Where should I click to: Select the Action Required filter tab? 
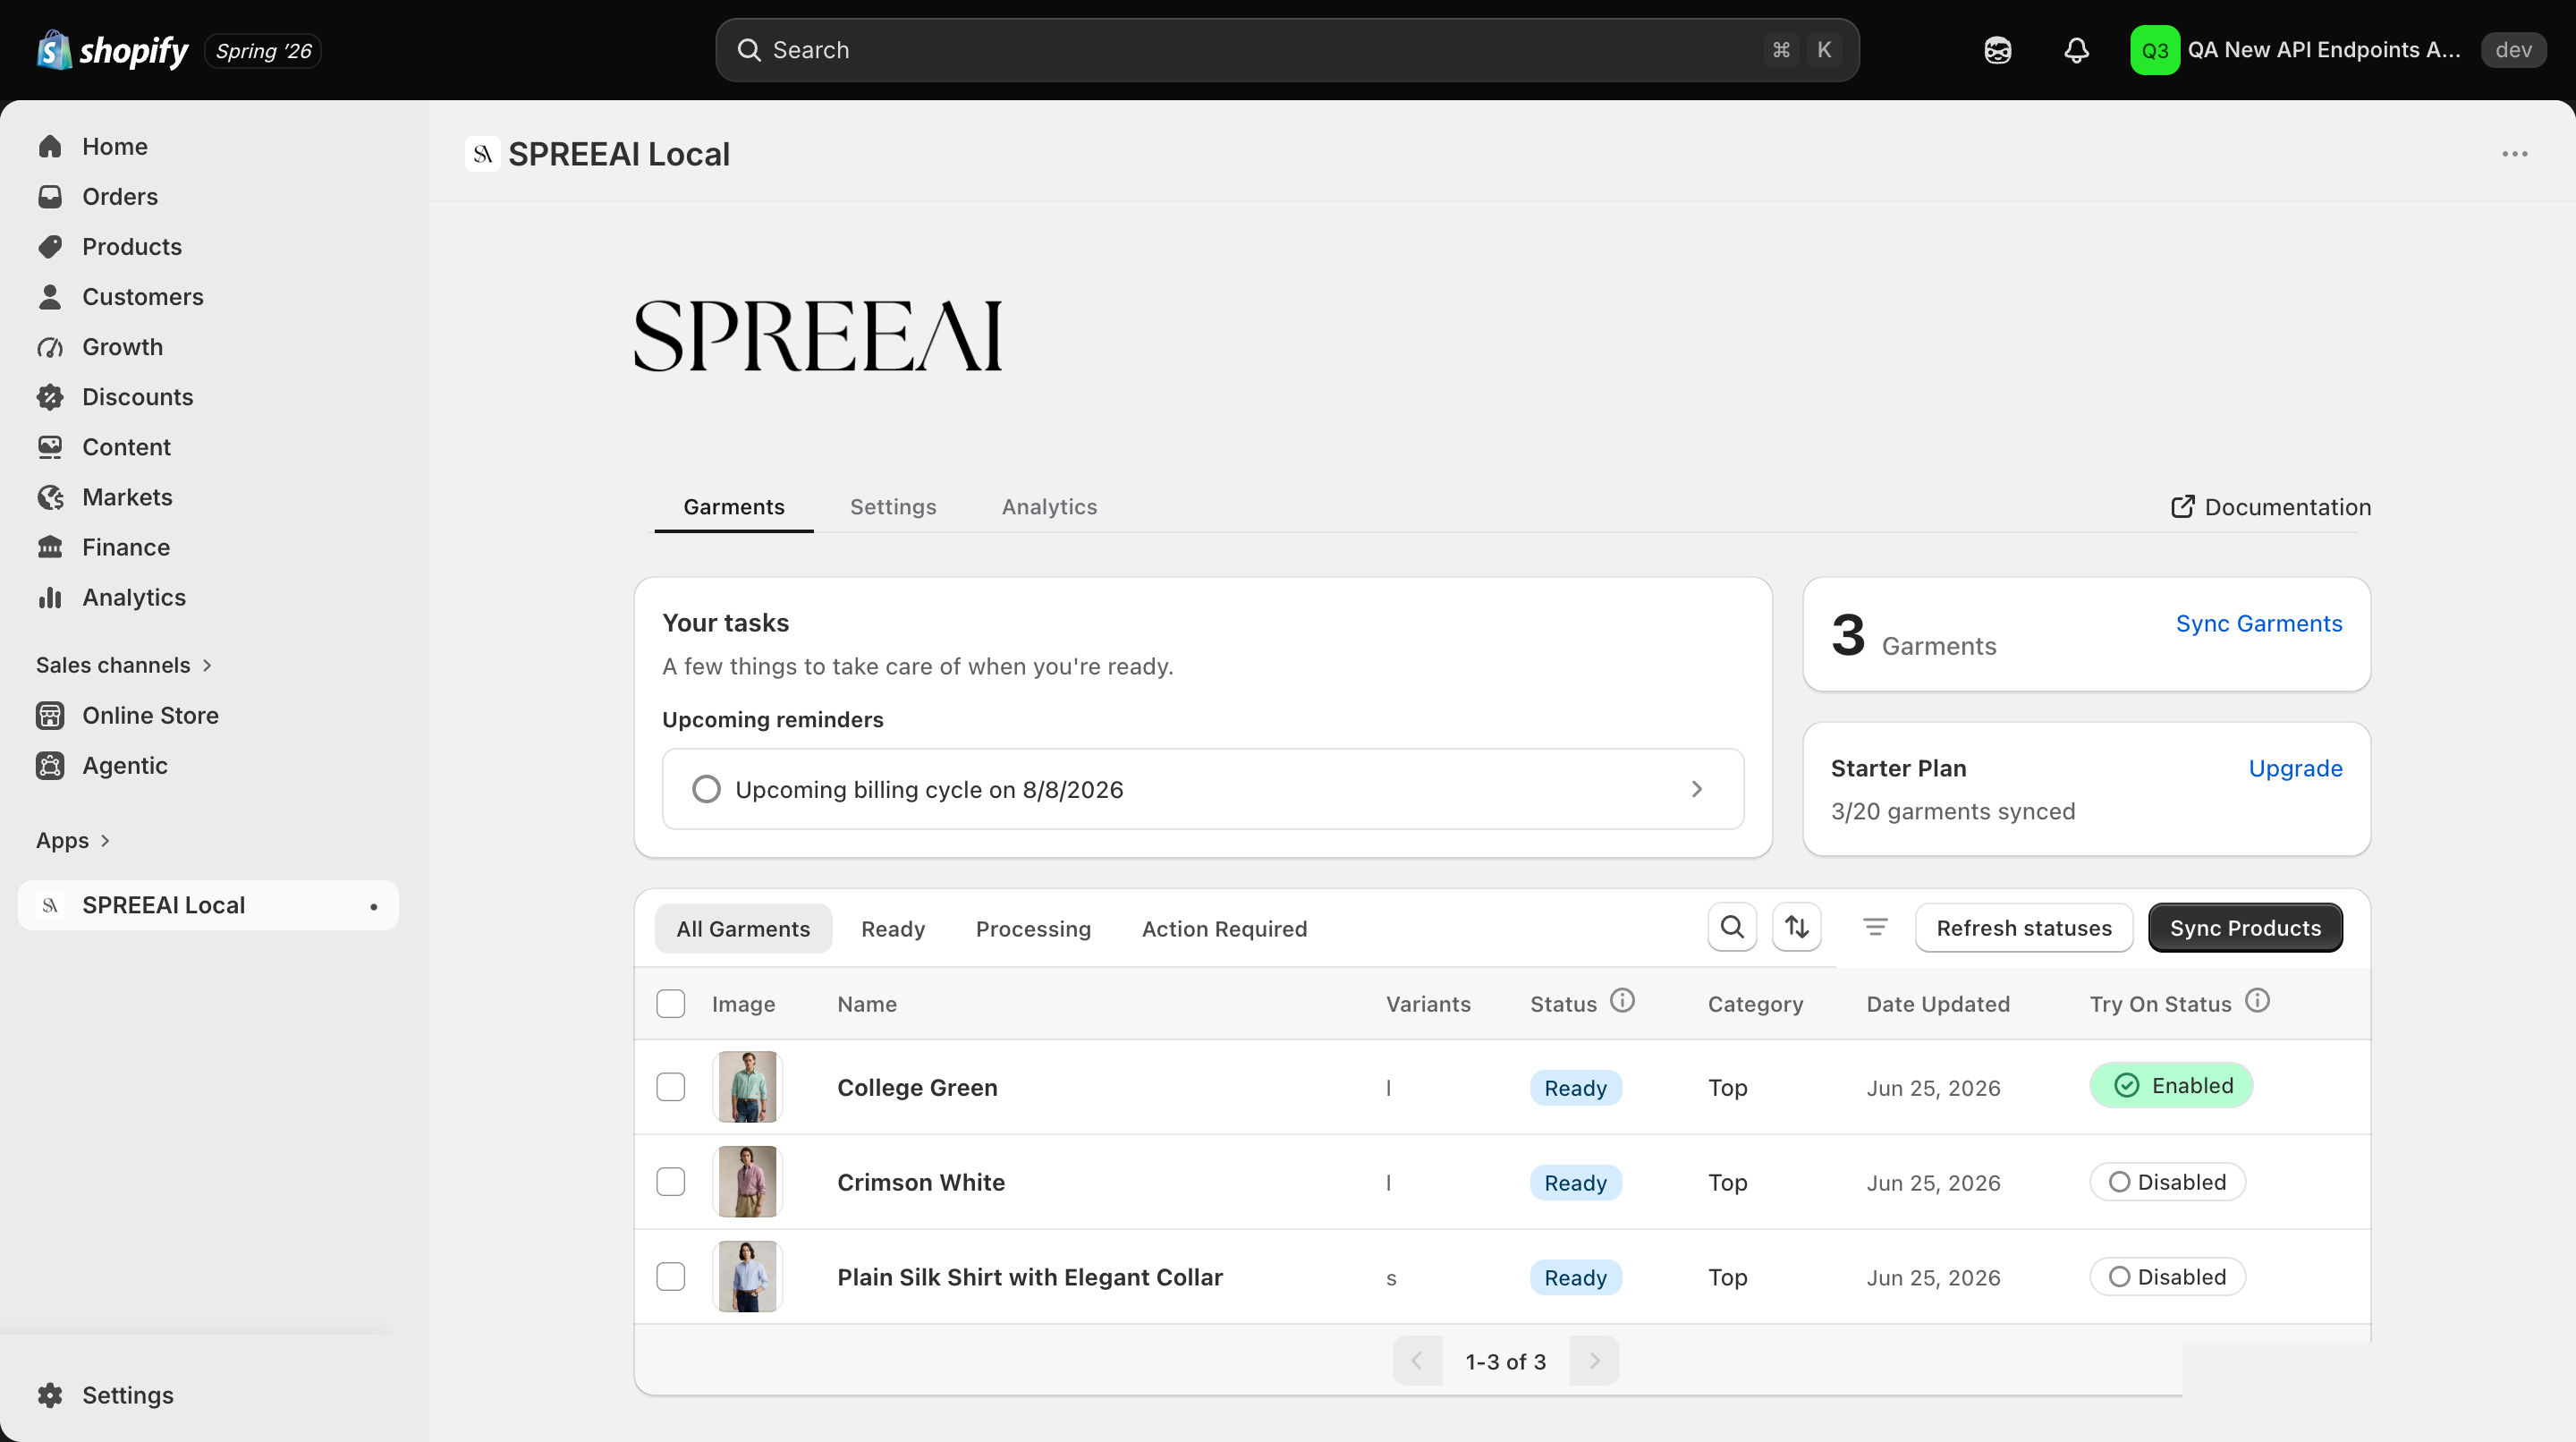(1224, 929)
